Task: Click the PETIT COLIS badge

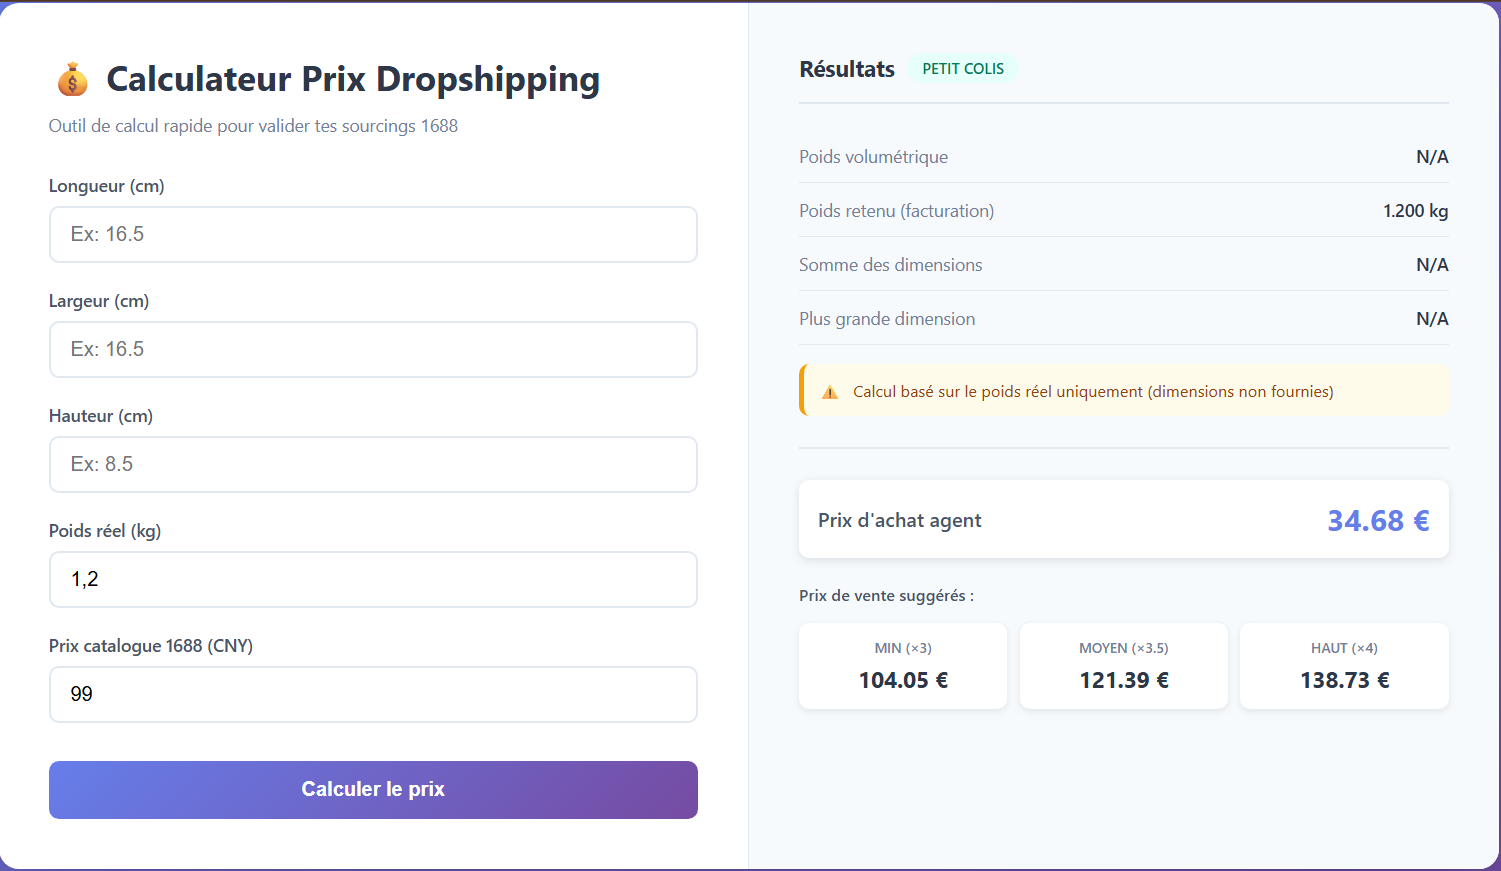Action: (963, 69)
